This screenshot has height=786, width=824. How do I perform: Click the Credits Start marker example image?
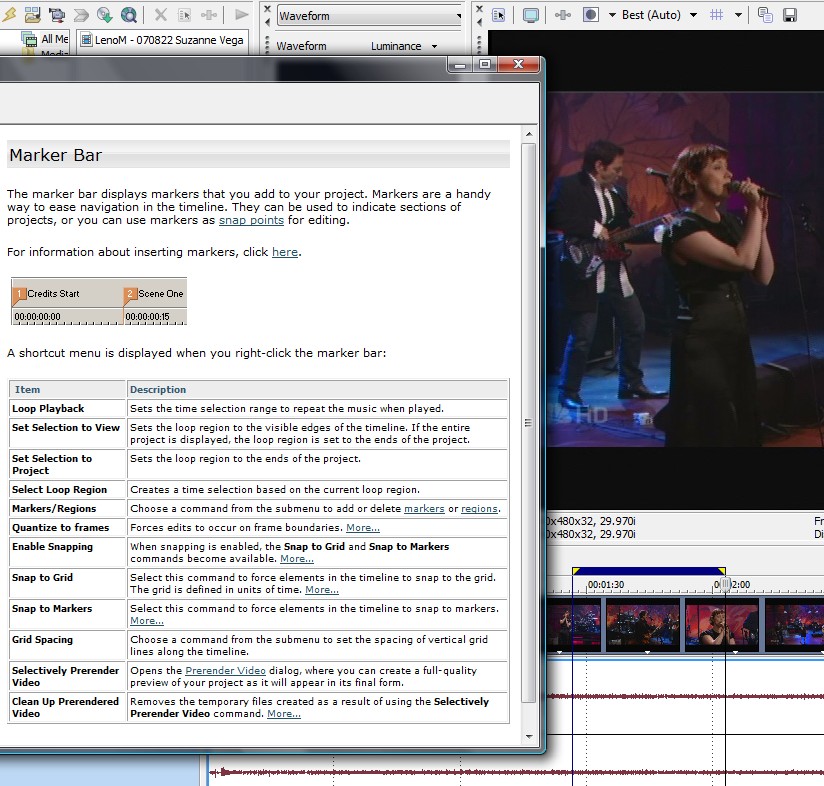click(99, 301)
